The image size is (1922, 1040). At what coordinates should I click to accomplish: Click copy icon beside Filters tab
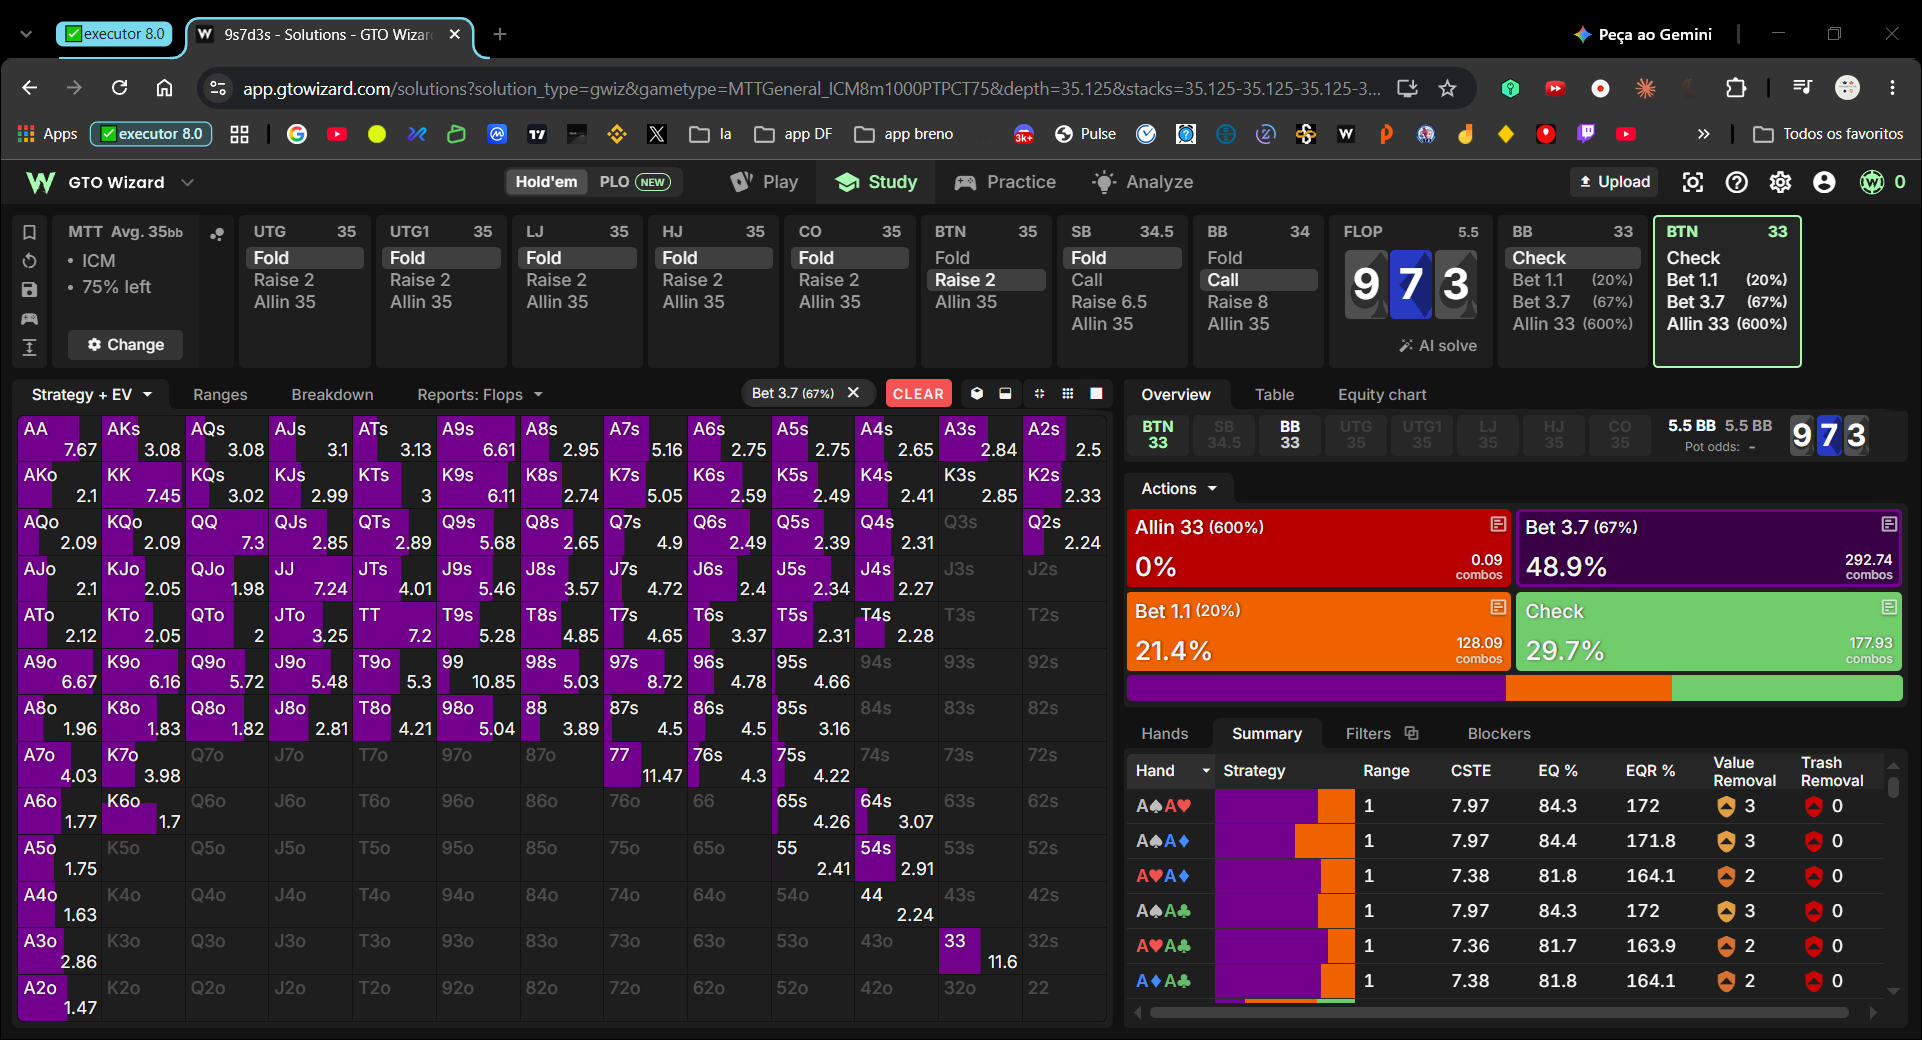(x=1411, y=733)
